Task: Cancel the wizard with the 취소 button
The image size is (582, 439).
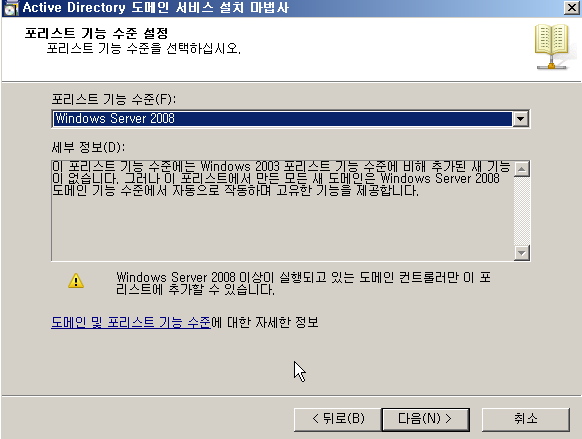Action: 526,419
